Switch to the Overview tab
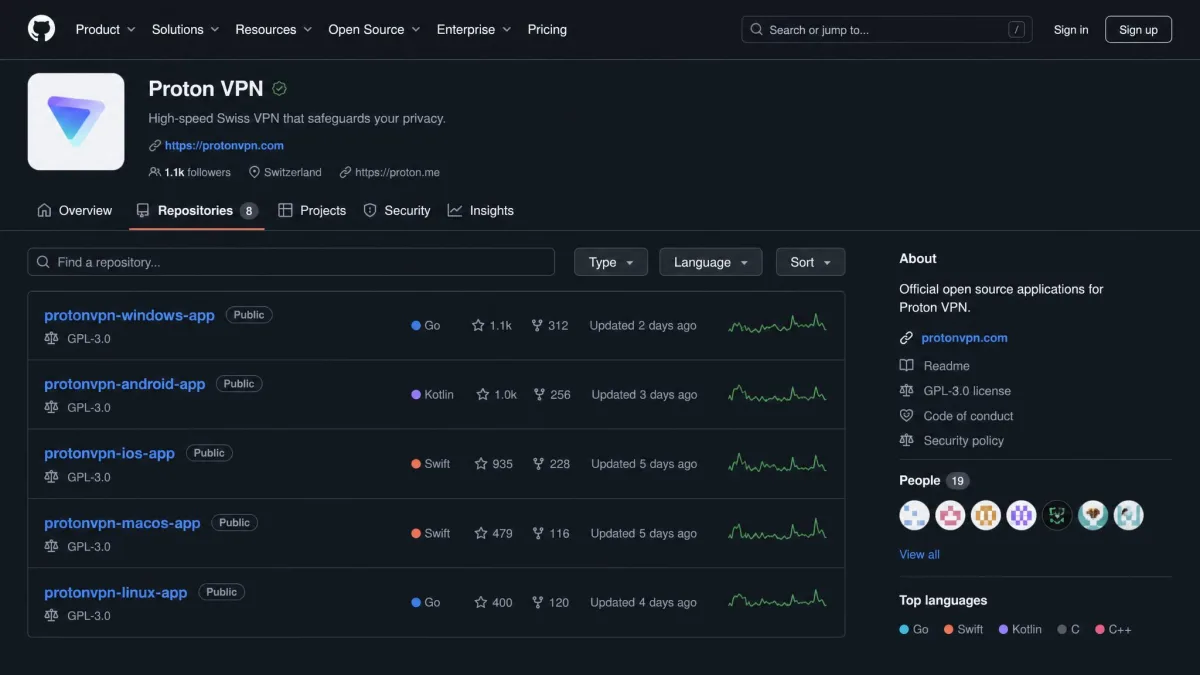 (x=75, y=211)
